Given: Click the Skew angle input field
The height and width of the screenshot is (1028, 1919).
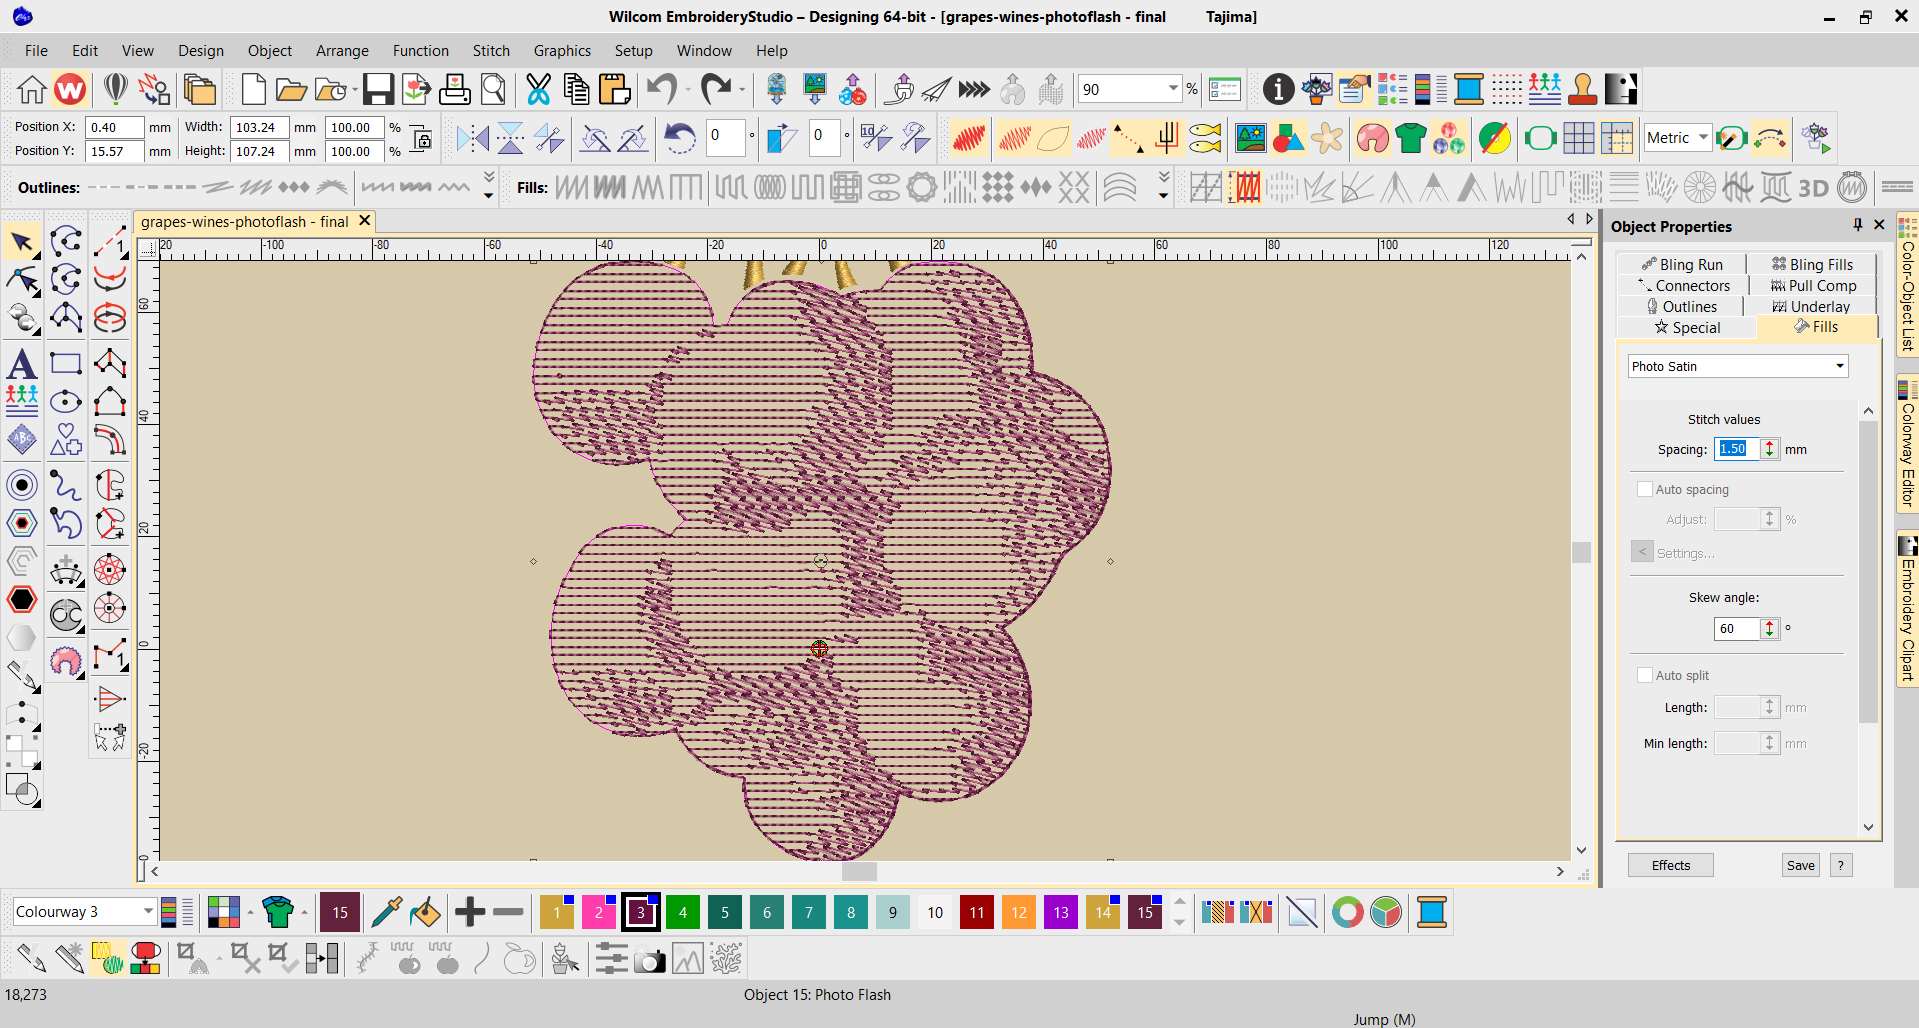Looking at the screenshot, I should (x=1736, y=628).
